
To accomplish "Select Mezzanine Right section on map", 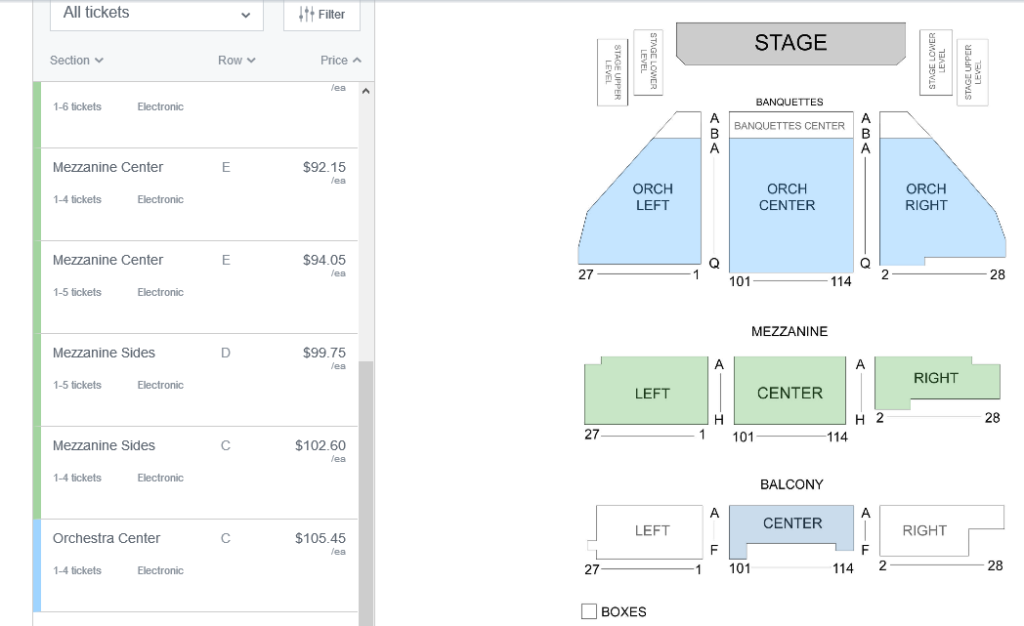I will pyautogui.click(x=935, y=378).
